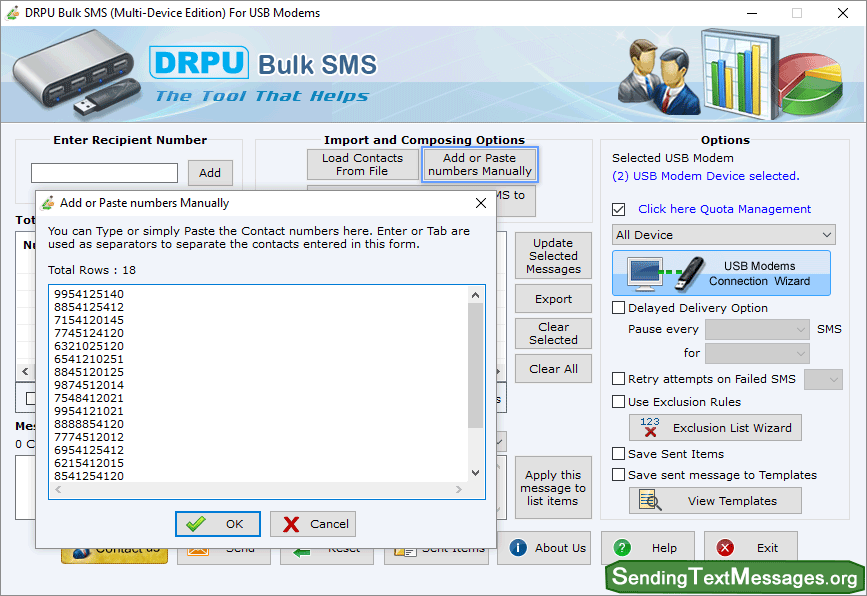Click the Exit button
The width and height of the screenshot is (867, 596).
pos(751,548)
